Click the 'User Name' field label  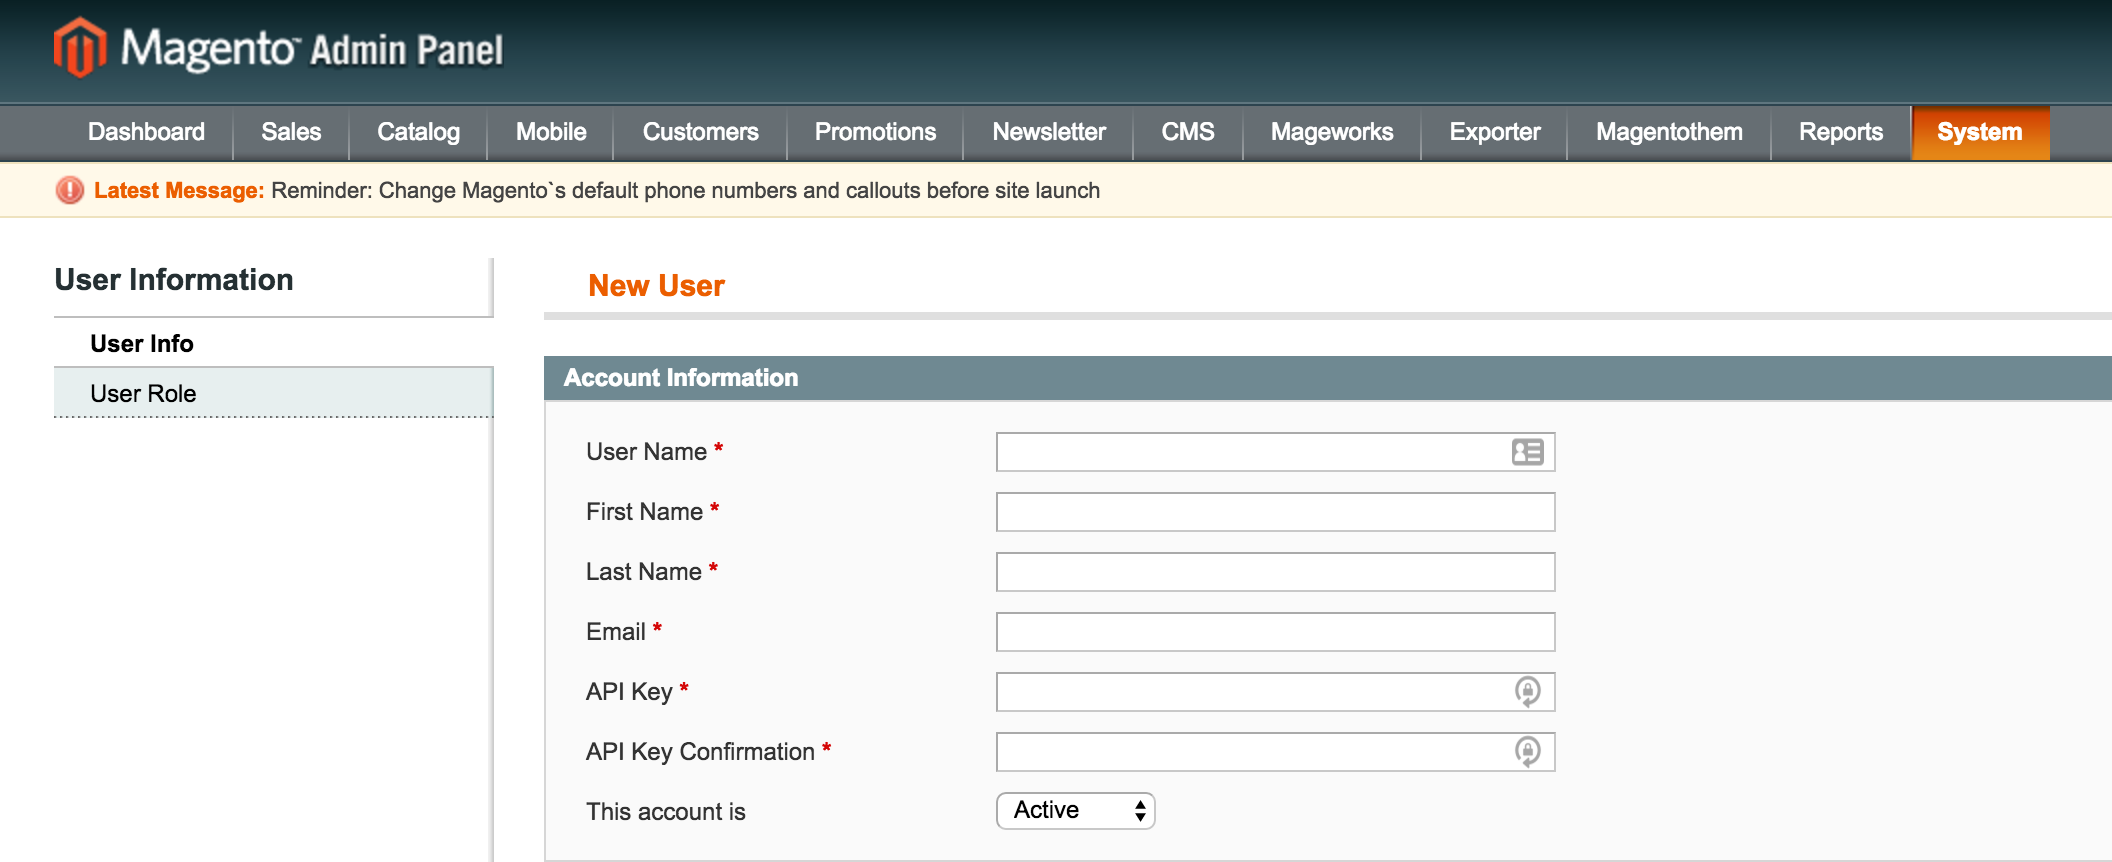646,452
